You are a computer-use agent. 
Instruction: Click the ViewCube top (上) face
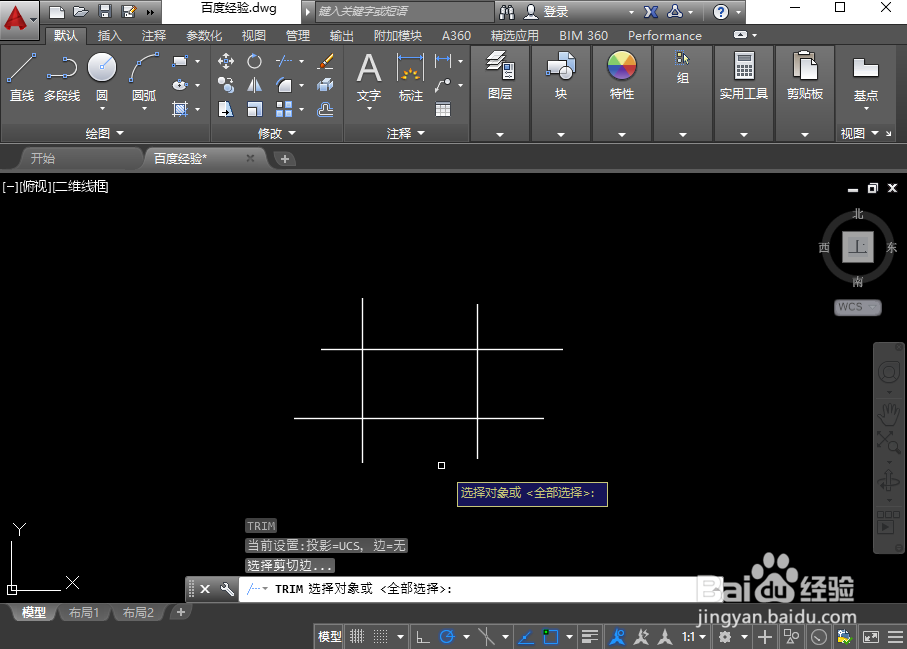858,246
